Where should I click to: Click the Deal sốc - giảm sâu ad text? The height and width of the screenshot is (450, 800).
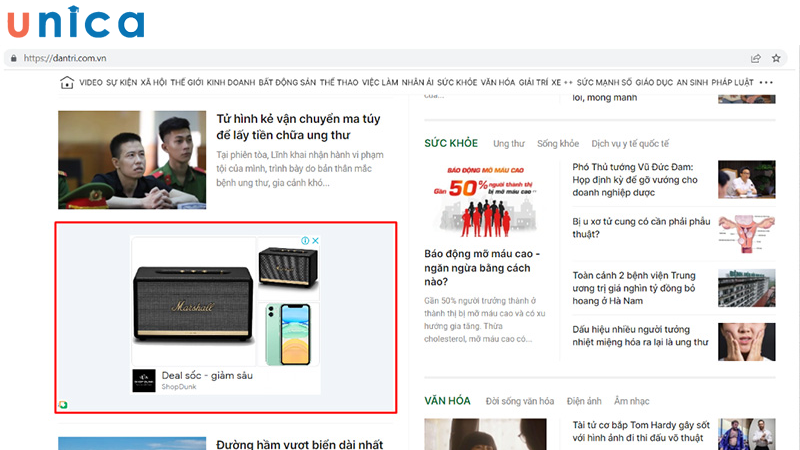coord(207,376)
